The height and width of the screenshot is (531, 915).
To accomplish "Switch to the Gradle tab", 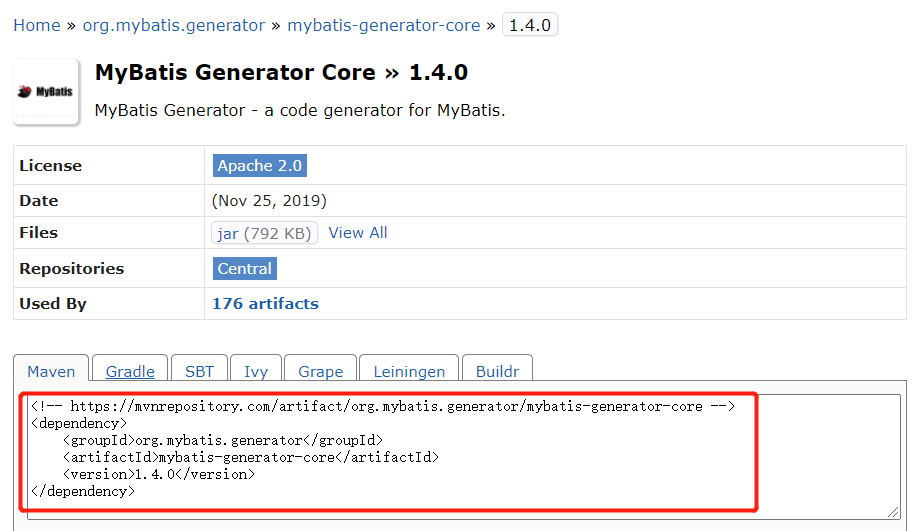I will click(x=130, y=369).
